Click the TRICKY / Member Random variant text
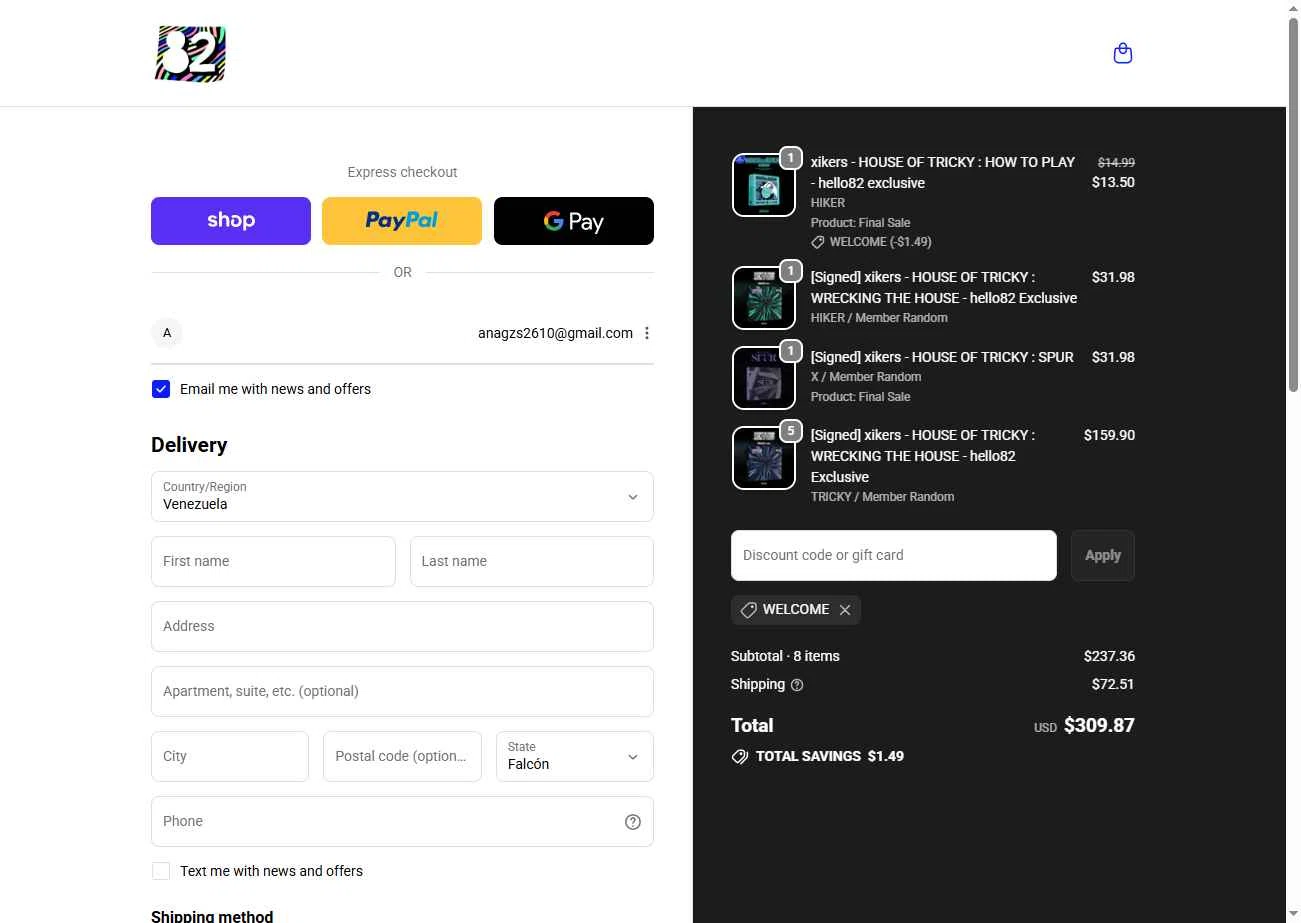The width and height of the screenshot is (1301, 923). (882, 497)
